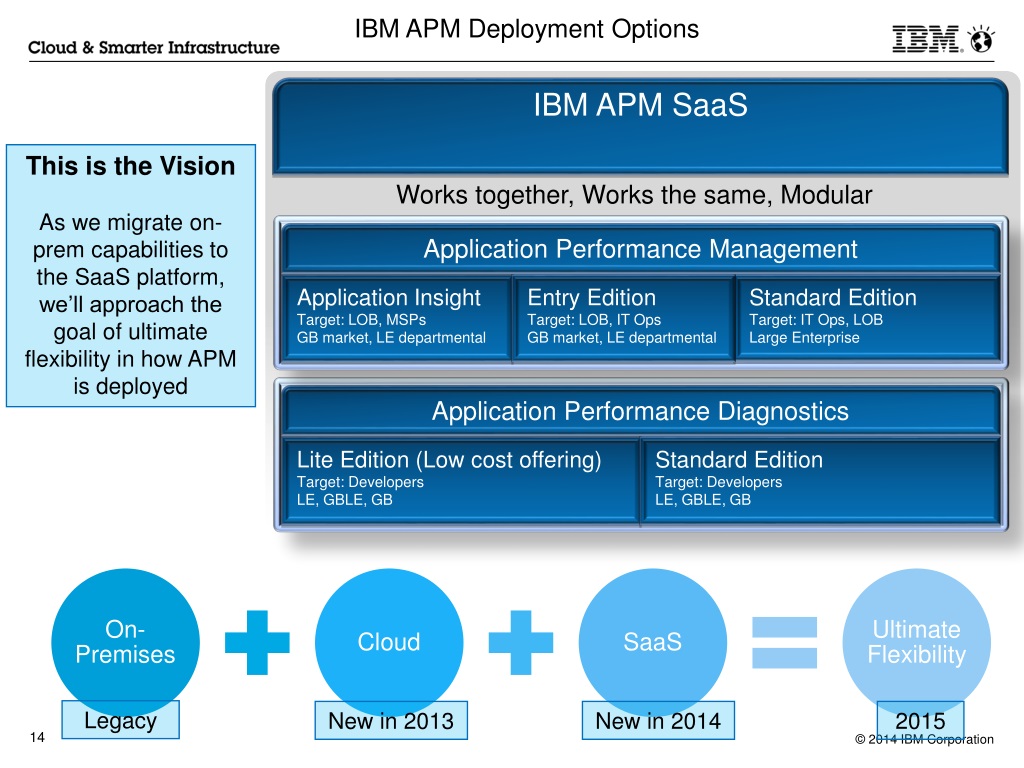Image resolution: width=1024 pixels, height=768 pixels.
Task: Click the New in 2014 label
Action: click(658, 720)
